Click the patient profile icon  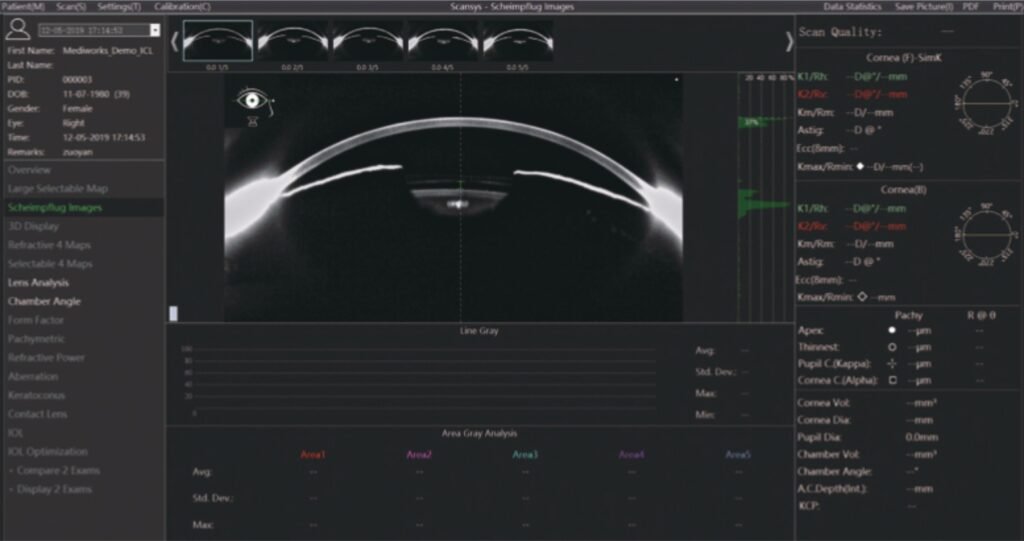[17, 29]
